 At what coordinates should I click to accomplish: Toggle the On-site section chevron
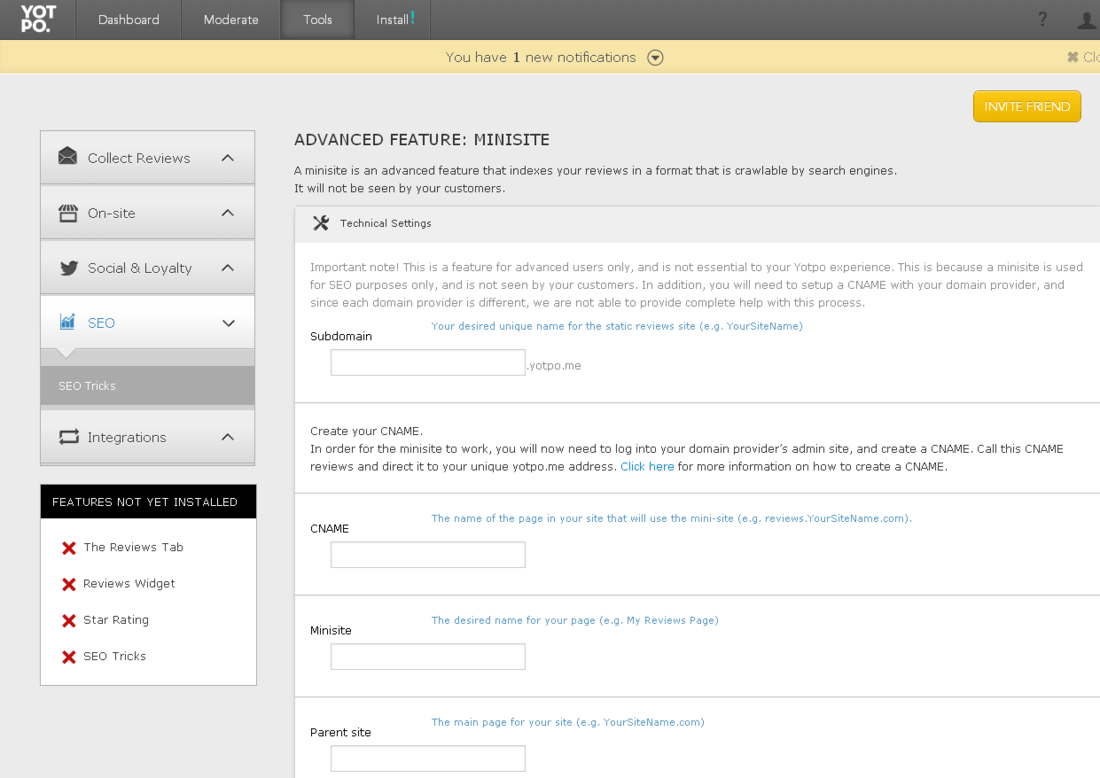(x=227, y=213)
